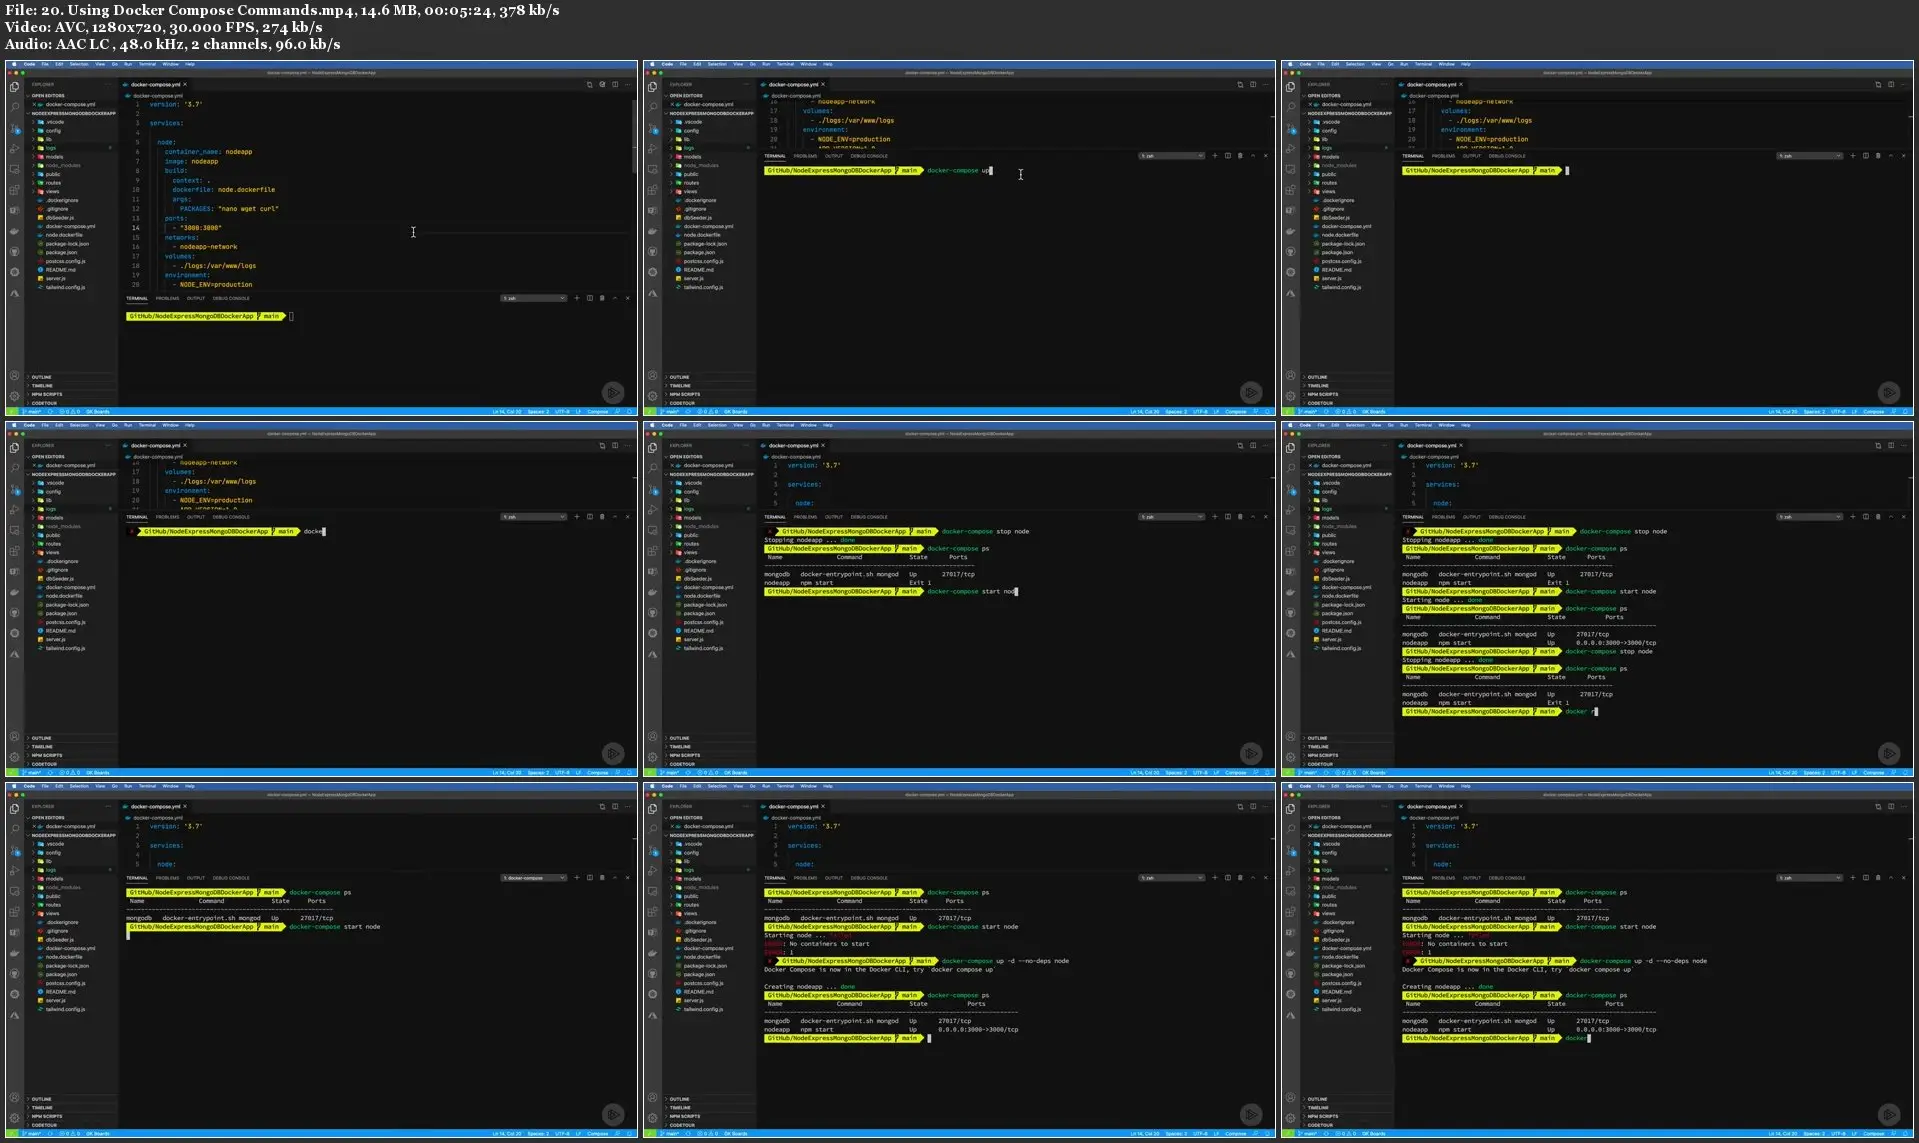Click Manage gear icon in the seventh thumbnail

(x=14, y=1118)
